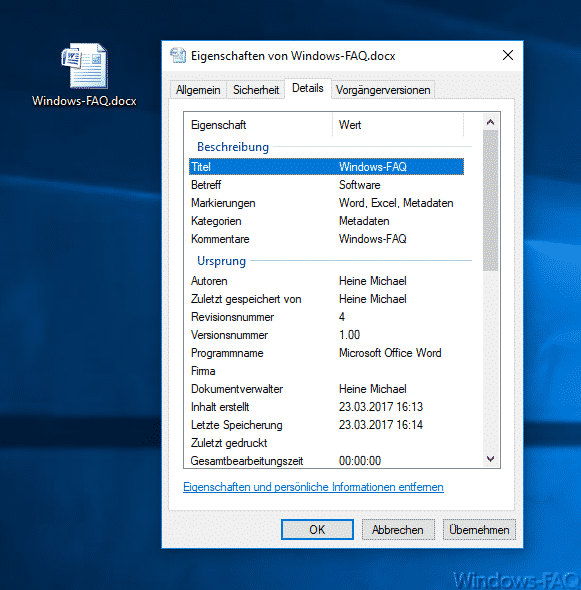Click the Übernehmen button
The height and width of the screenshot is (590, 581).
coord(479,529)
